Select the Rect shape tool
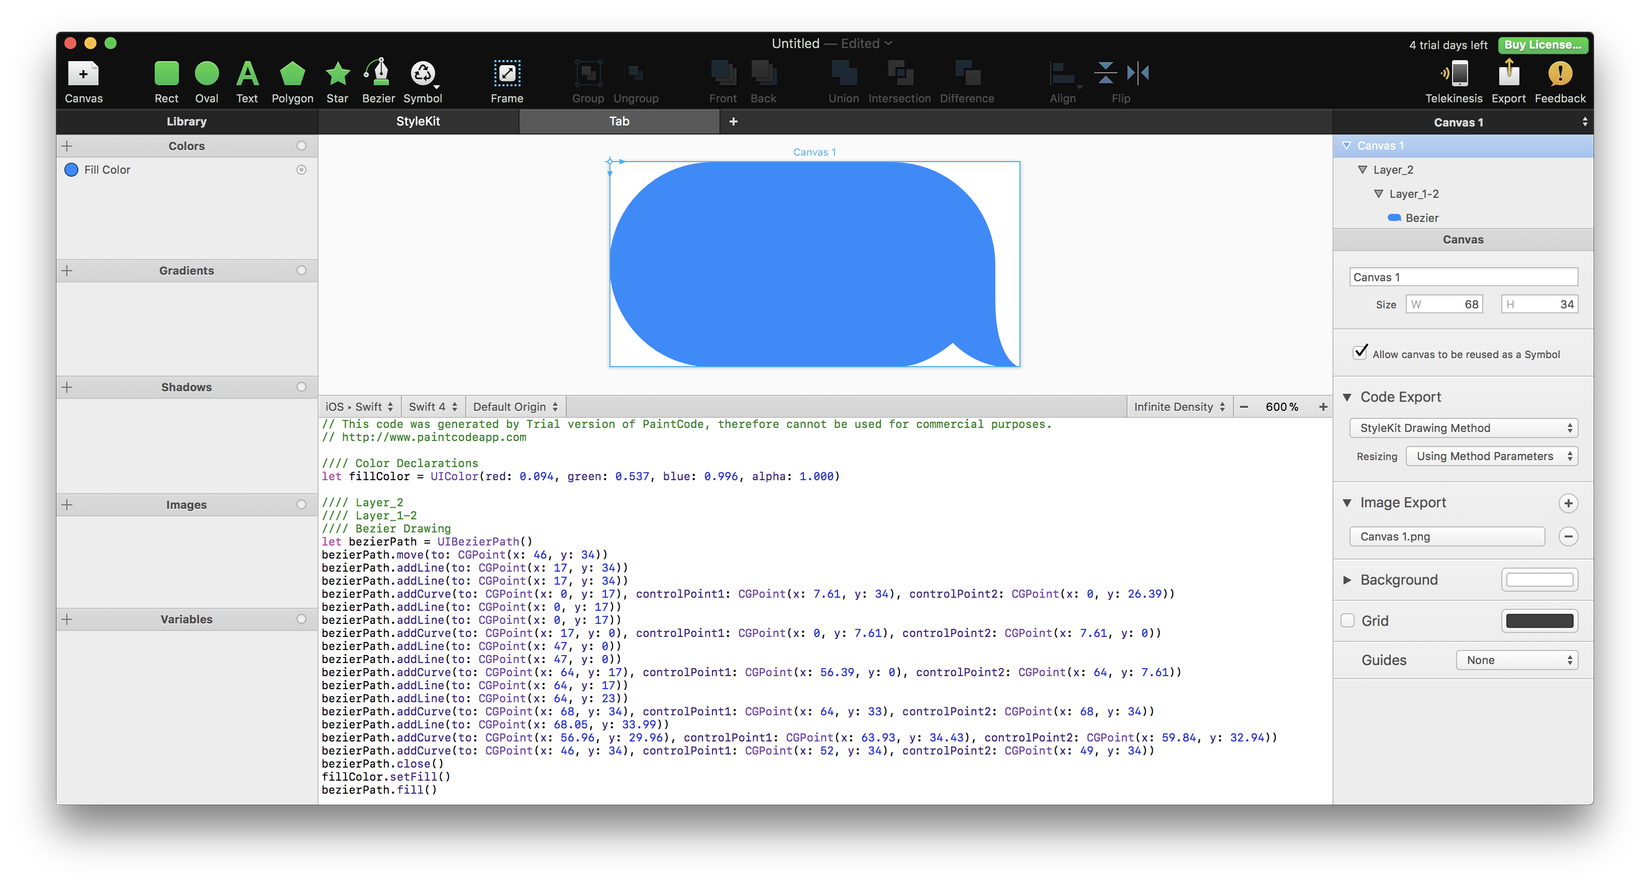Viewport: 1650px width, 885px height. 166,74
